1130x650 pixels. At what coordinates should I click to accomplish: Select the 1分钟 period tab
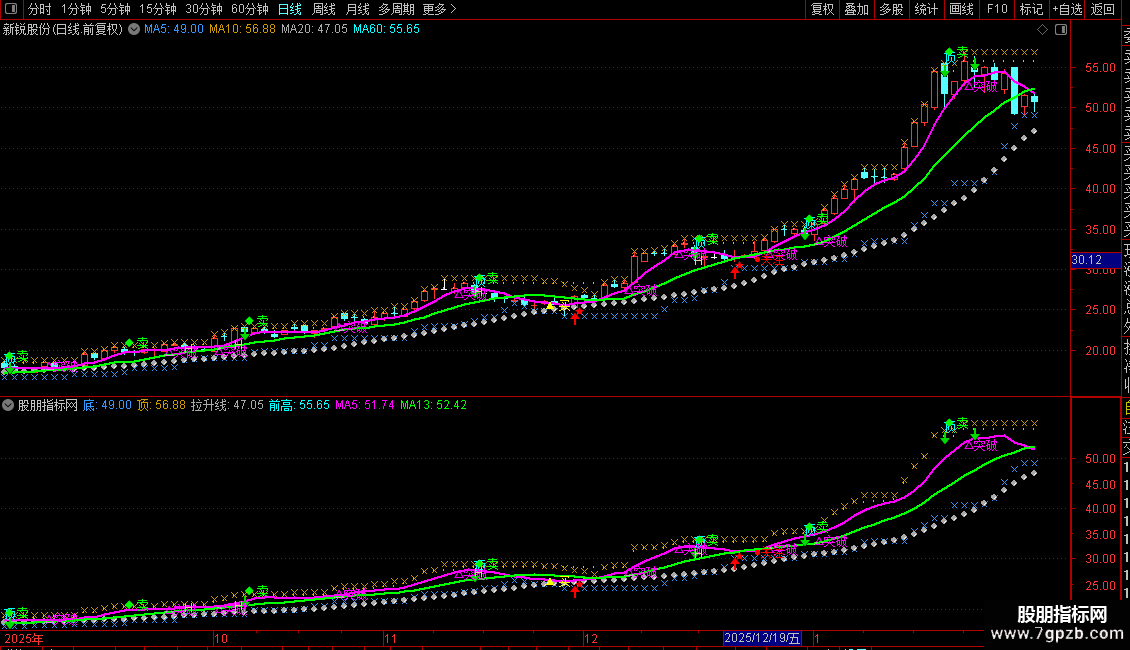click(76, 9)
